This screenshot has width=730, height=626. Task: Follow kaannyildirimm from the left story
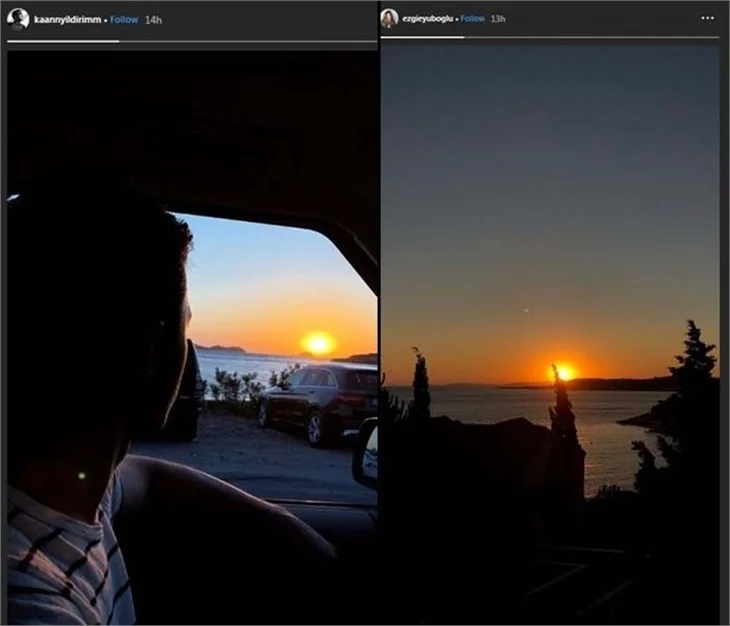click(124, 20)
